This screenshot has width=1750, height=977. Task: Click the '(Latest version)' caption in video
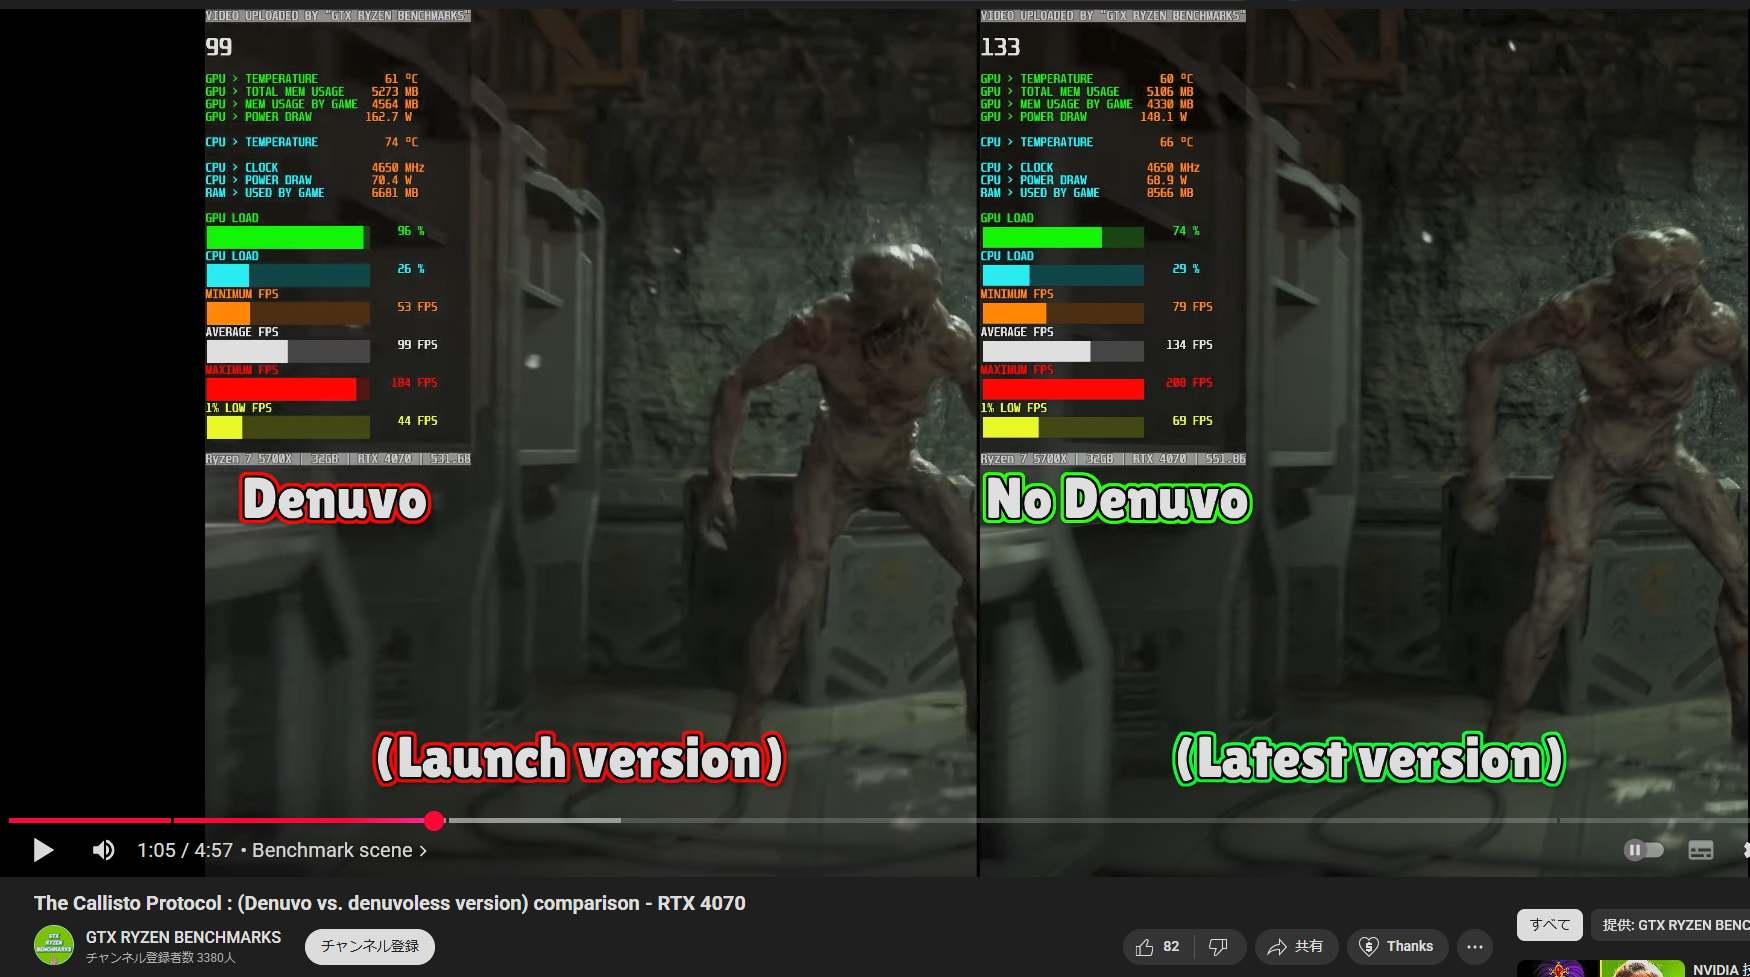point(1369,759)
